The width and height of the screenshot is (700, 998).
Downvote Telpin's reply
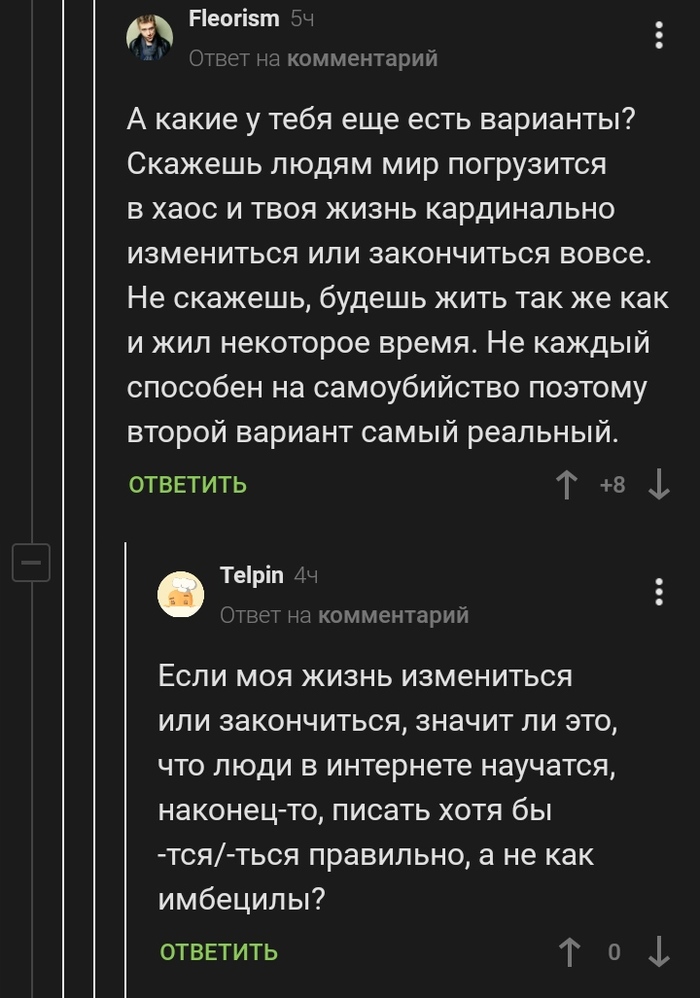(x=659, y=951)
